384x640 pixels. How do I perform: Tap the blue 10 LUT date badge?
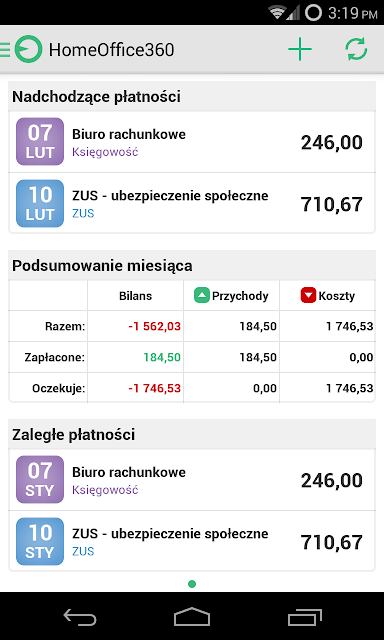click(x=40, y=203)
